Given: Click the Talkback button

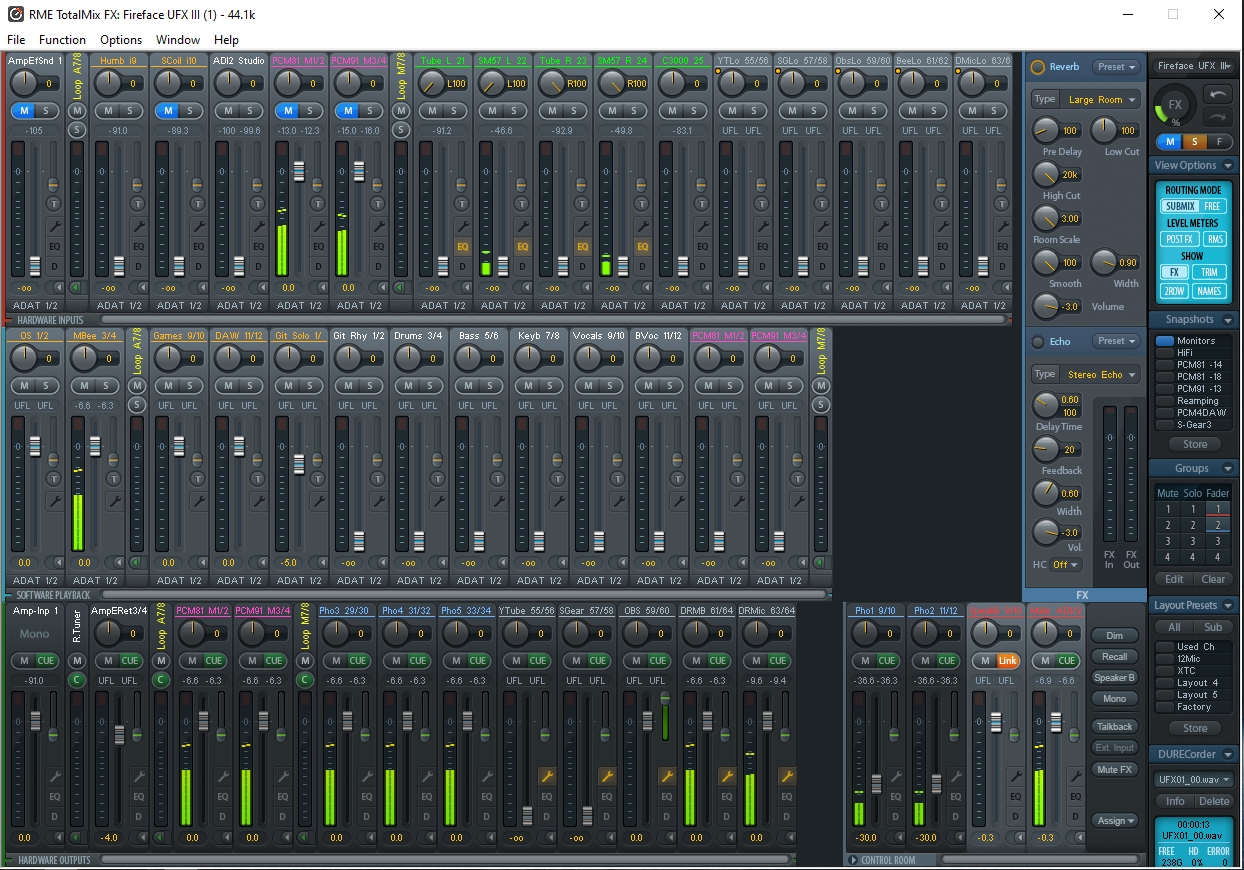Looking at the screenshot, I should point(1115,727).
